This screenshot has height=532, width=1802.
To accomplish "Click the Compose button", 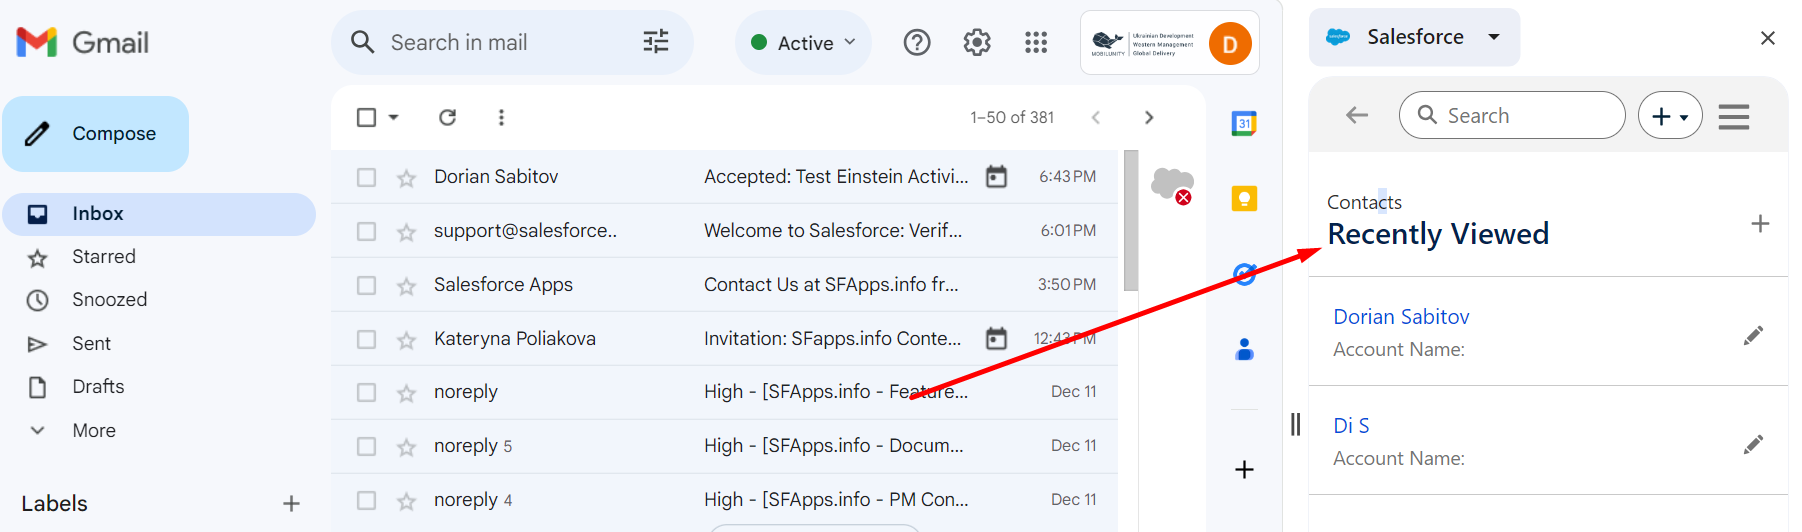I will [96, 134].
